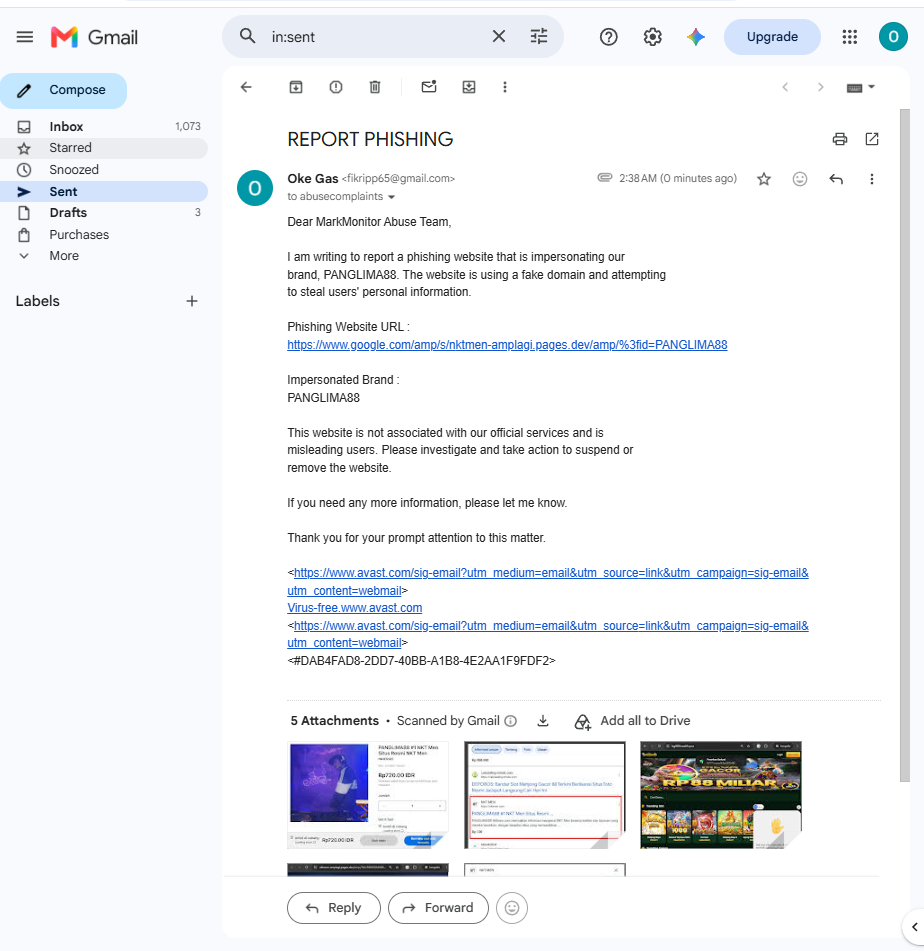The width and height of the screenshot is (924, 951).
Task: Move email to inbox icon
Action: coord(469,87)
